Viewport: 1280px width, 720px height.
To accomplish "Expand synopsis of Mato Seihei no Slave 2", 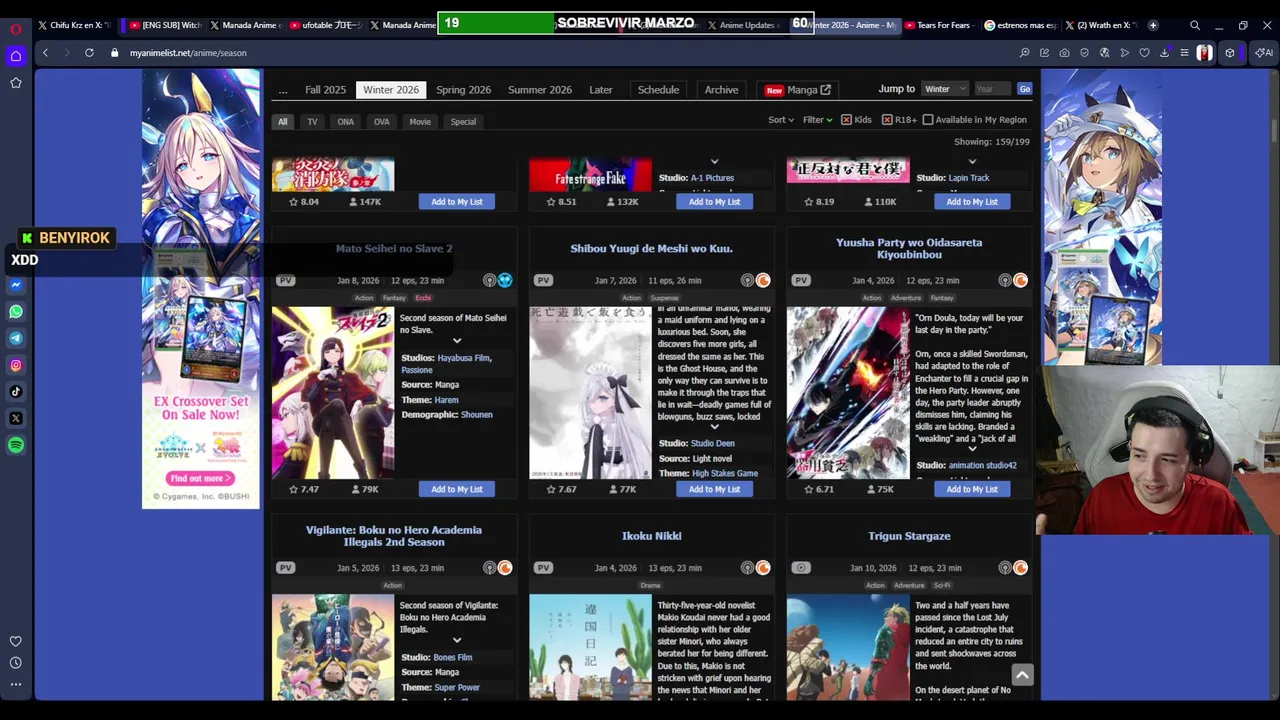I will [457, 341].
